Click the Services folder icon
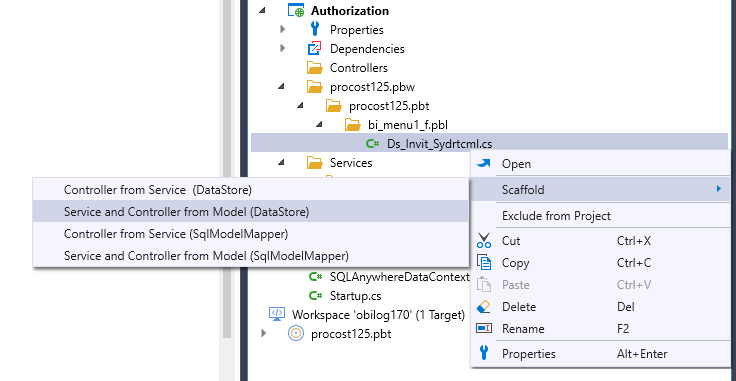This screenshot has height=381, width=736. click(314, 162)
